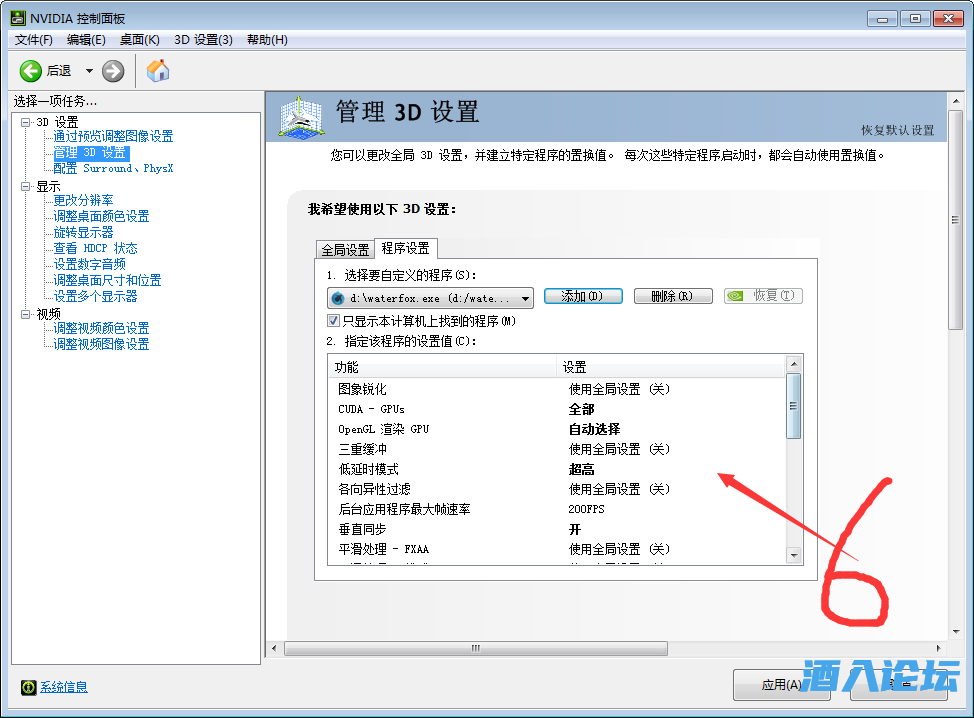
Task: Click the 200FPS value cell
Action: coord(586,509)
